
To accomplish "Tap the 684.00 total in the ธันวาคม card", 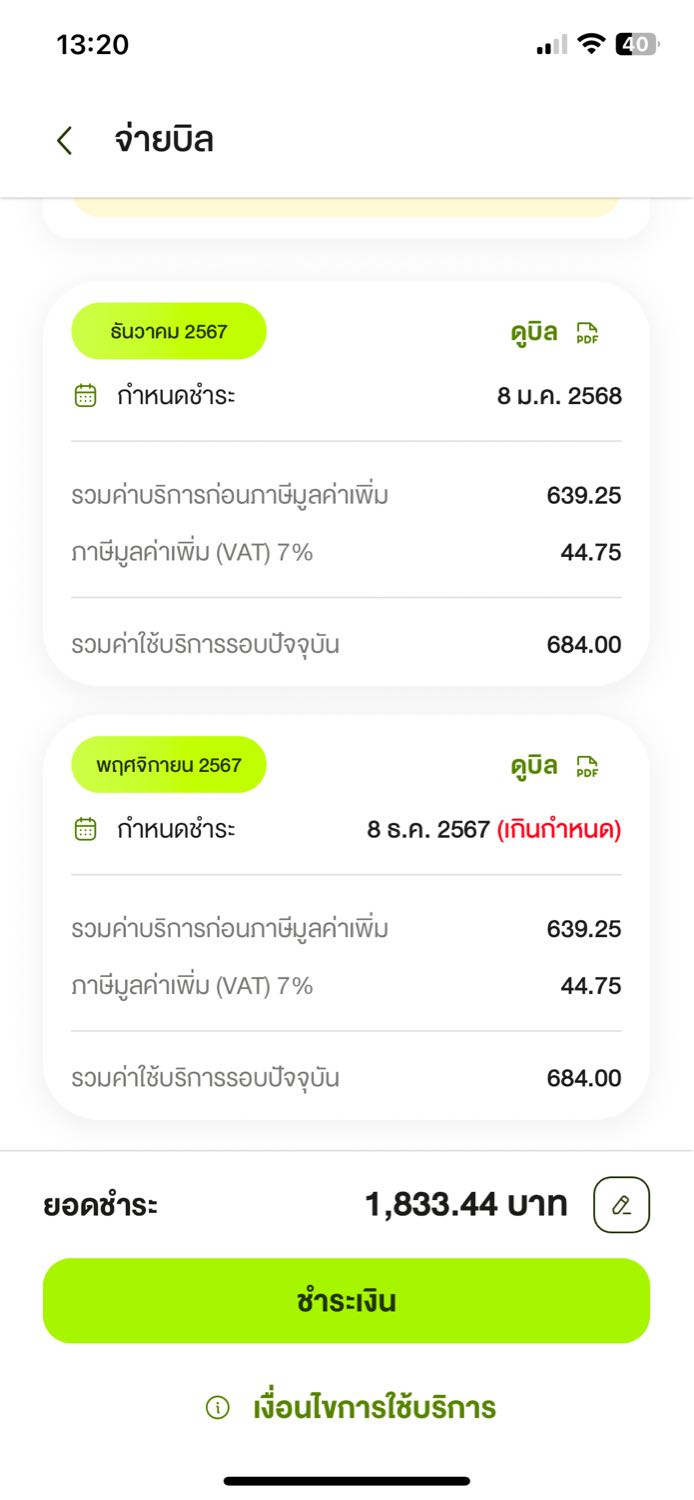I will pyautogui.click(x=584, y=645).
